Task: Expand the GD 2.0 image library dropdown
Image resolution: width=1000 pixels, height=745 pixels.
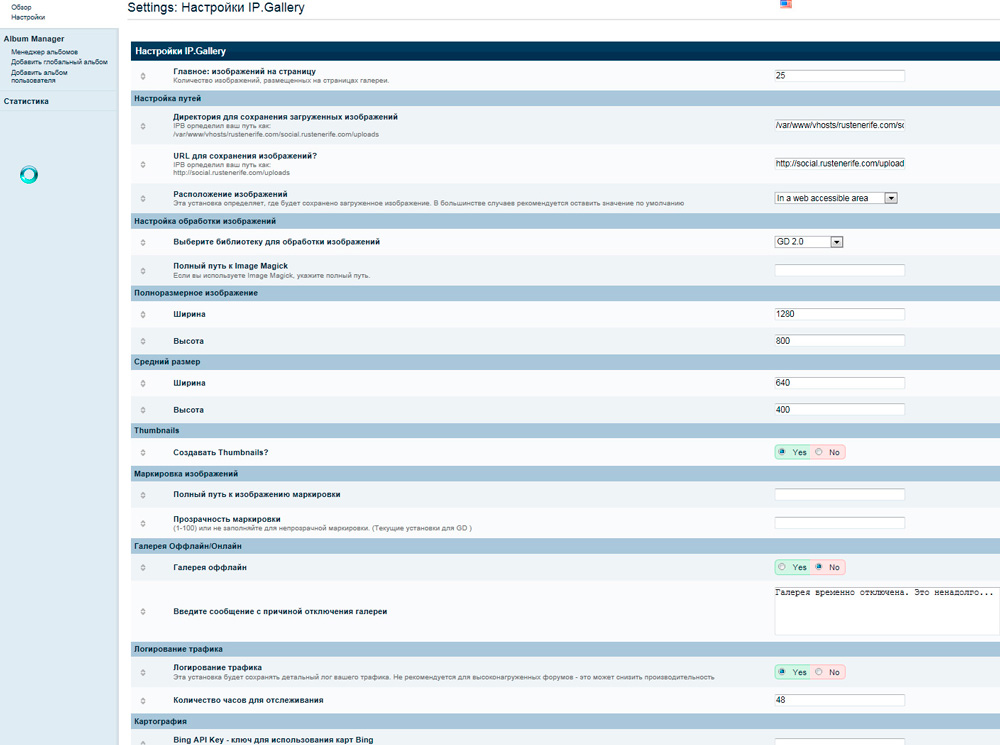Action: [x=810, y=241]
